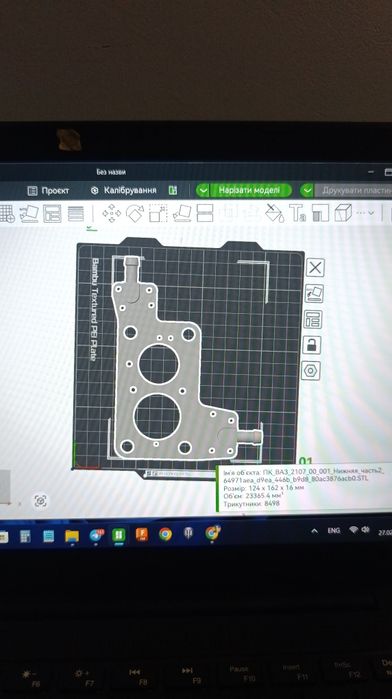
Task: Minimize the Bambu Studio window
Action: tap(370, 172)
